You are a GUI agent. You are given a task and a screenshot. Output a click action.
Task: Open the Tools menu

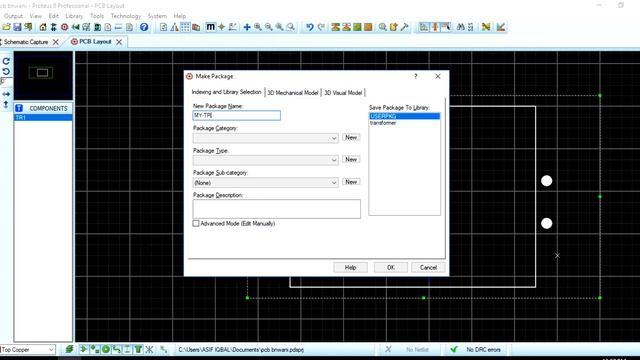[x=97, y=16]
